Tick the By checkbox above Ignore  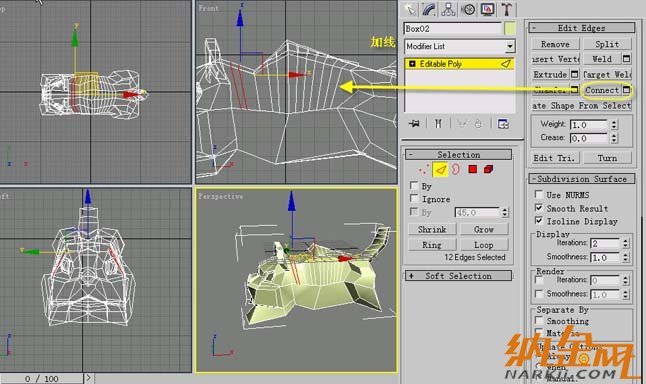[414, 186]
